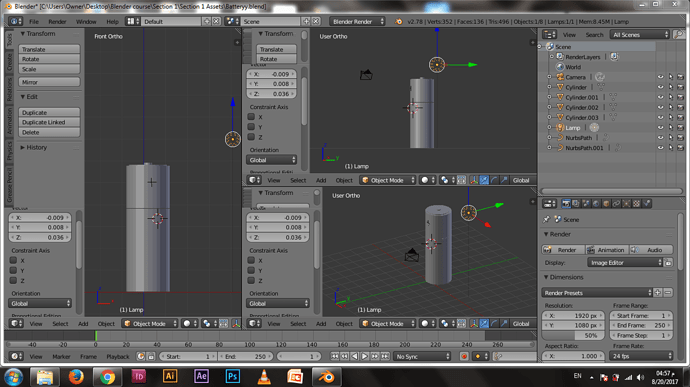690x387 pixels.
Task: Open the Render Presets dropdown
Action: click(597, 293)
